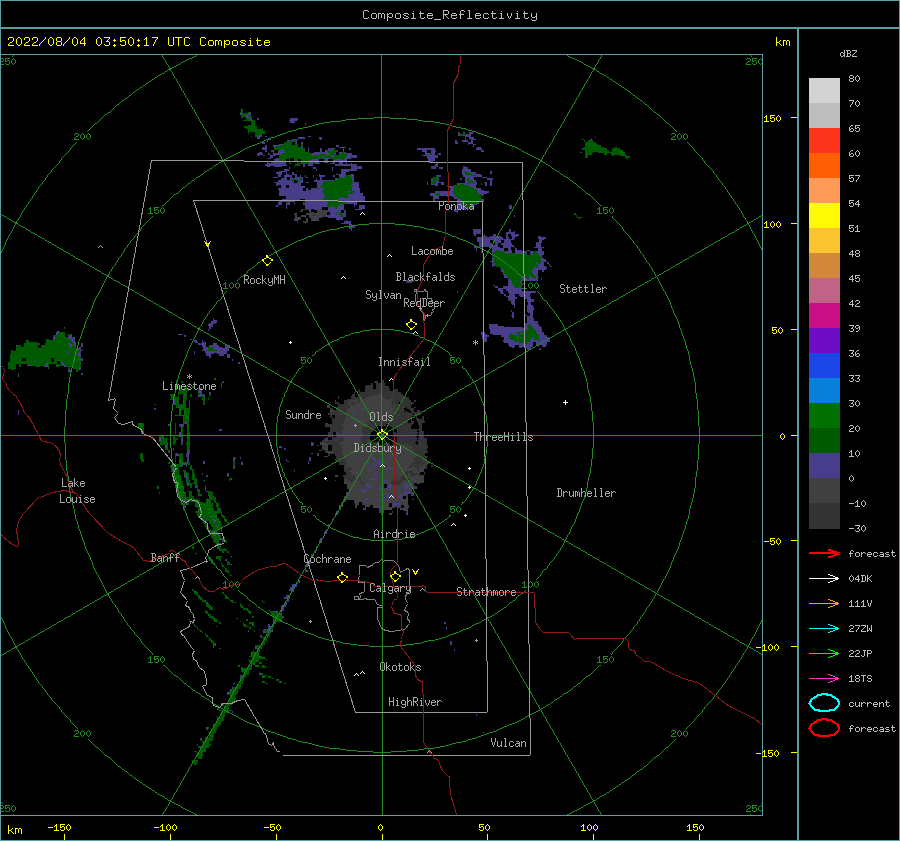Click the -150 tick on bottom axis
900x841 pixels.
click(x=59, y=827)
